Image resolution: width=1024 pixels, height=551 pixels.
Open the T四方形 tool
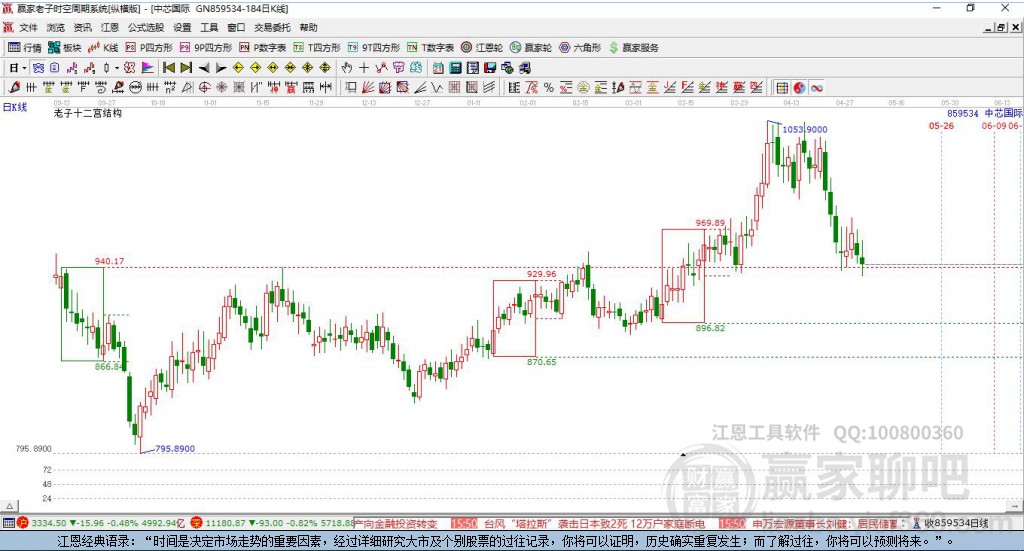tap(317, 48)
